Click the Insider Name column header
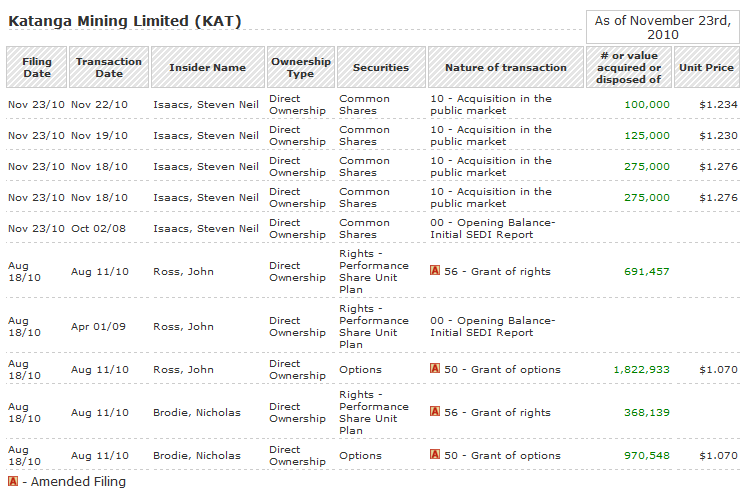The image size is (756, 494). pyautogui.click(x=208, y=67)
